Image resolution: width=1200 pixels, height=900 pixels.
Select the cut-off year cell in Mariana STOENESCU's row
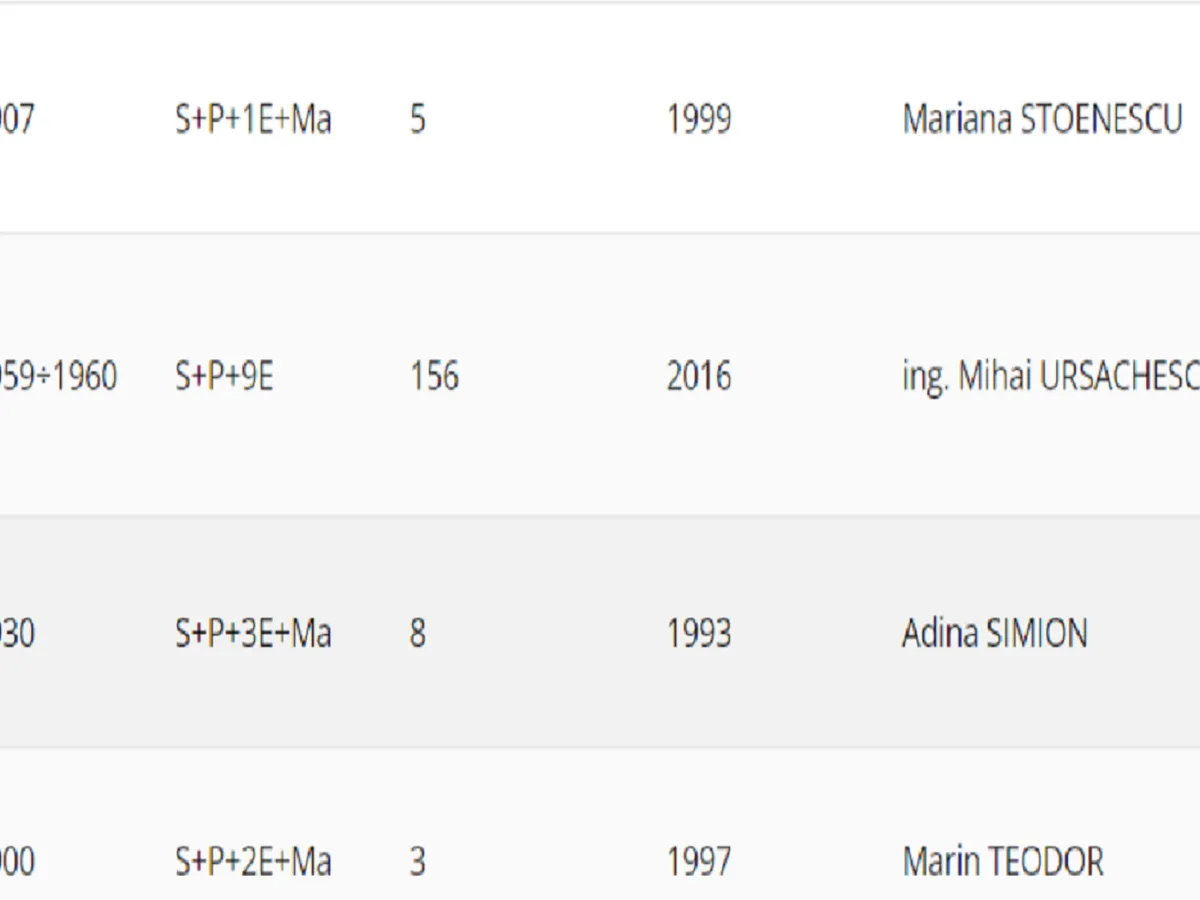[x=17, y=120]
